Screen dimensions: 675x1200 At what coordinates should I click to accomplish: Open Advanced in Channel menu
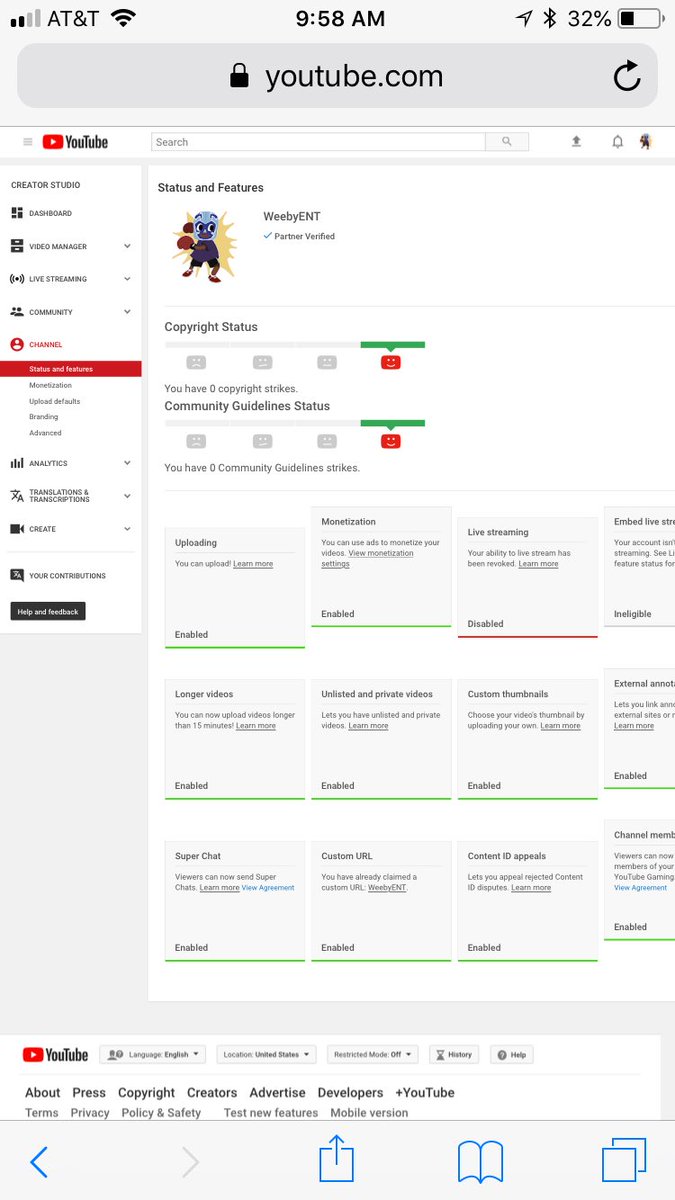coord(46,433)
